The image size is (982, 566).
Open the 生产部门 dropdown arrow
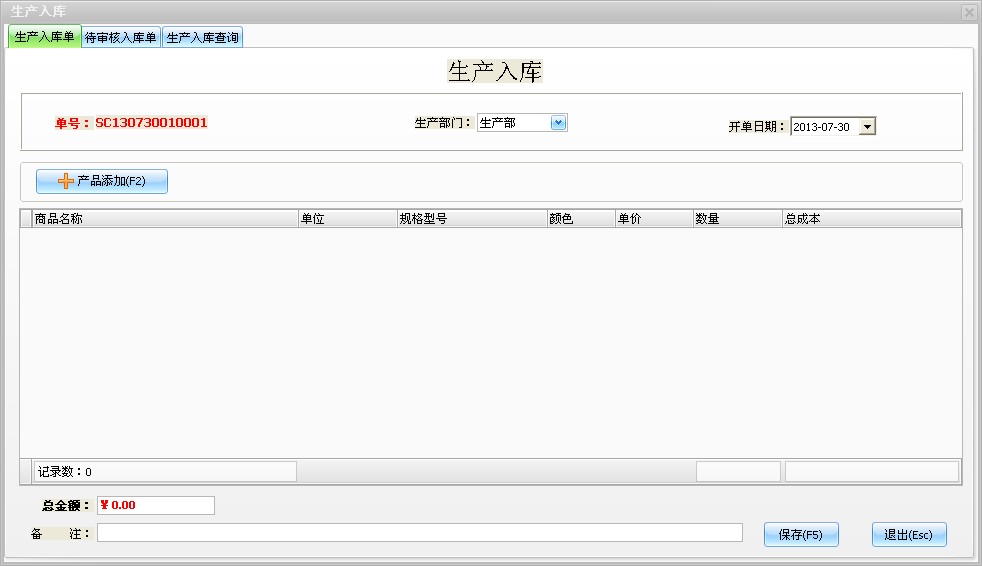pos(559,123)
